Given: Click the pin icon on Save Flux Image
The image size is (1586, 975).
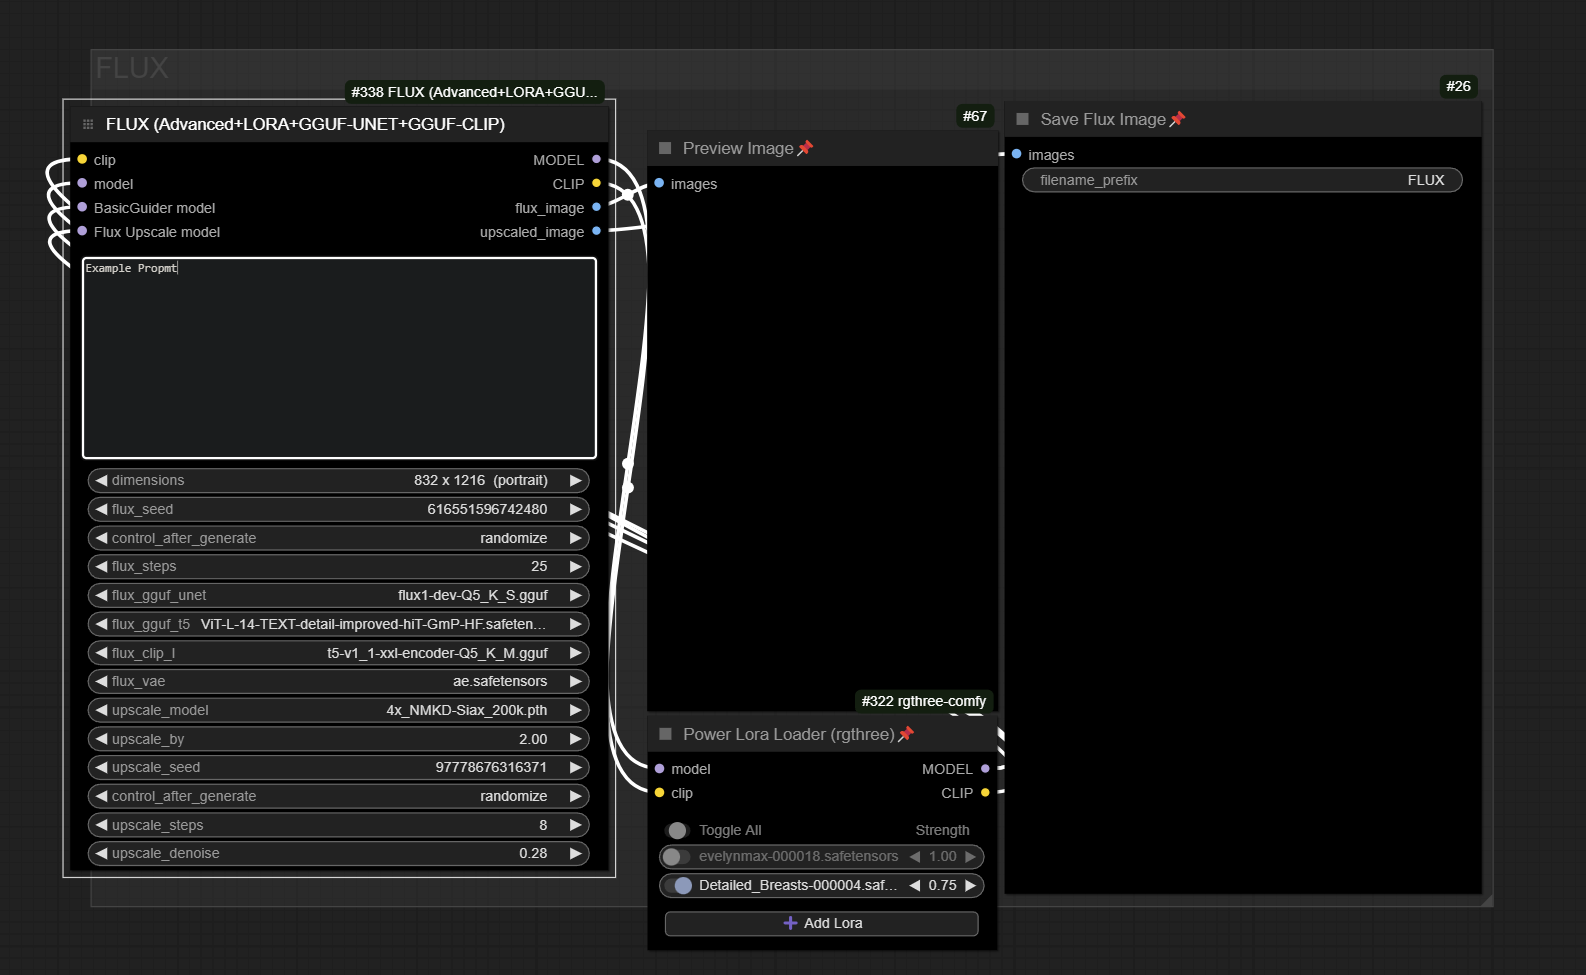Looking at the screenshot, I should [x=1177, y=119].
